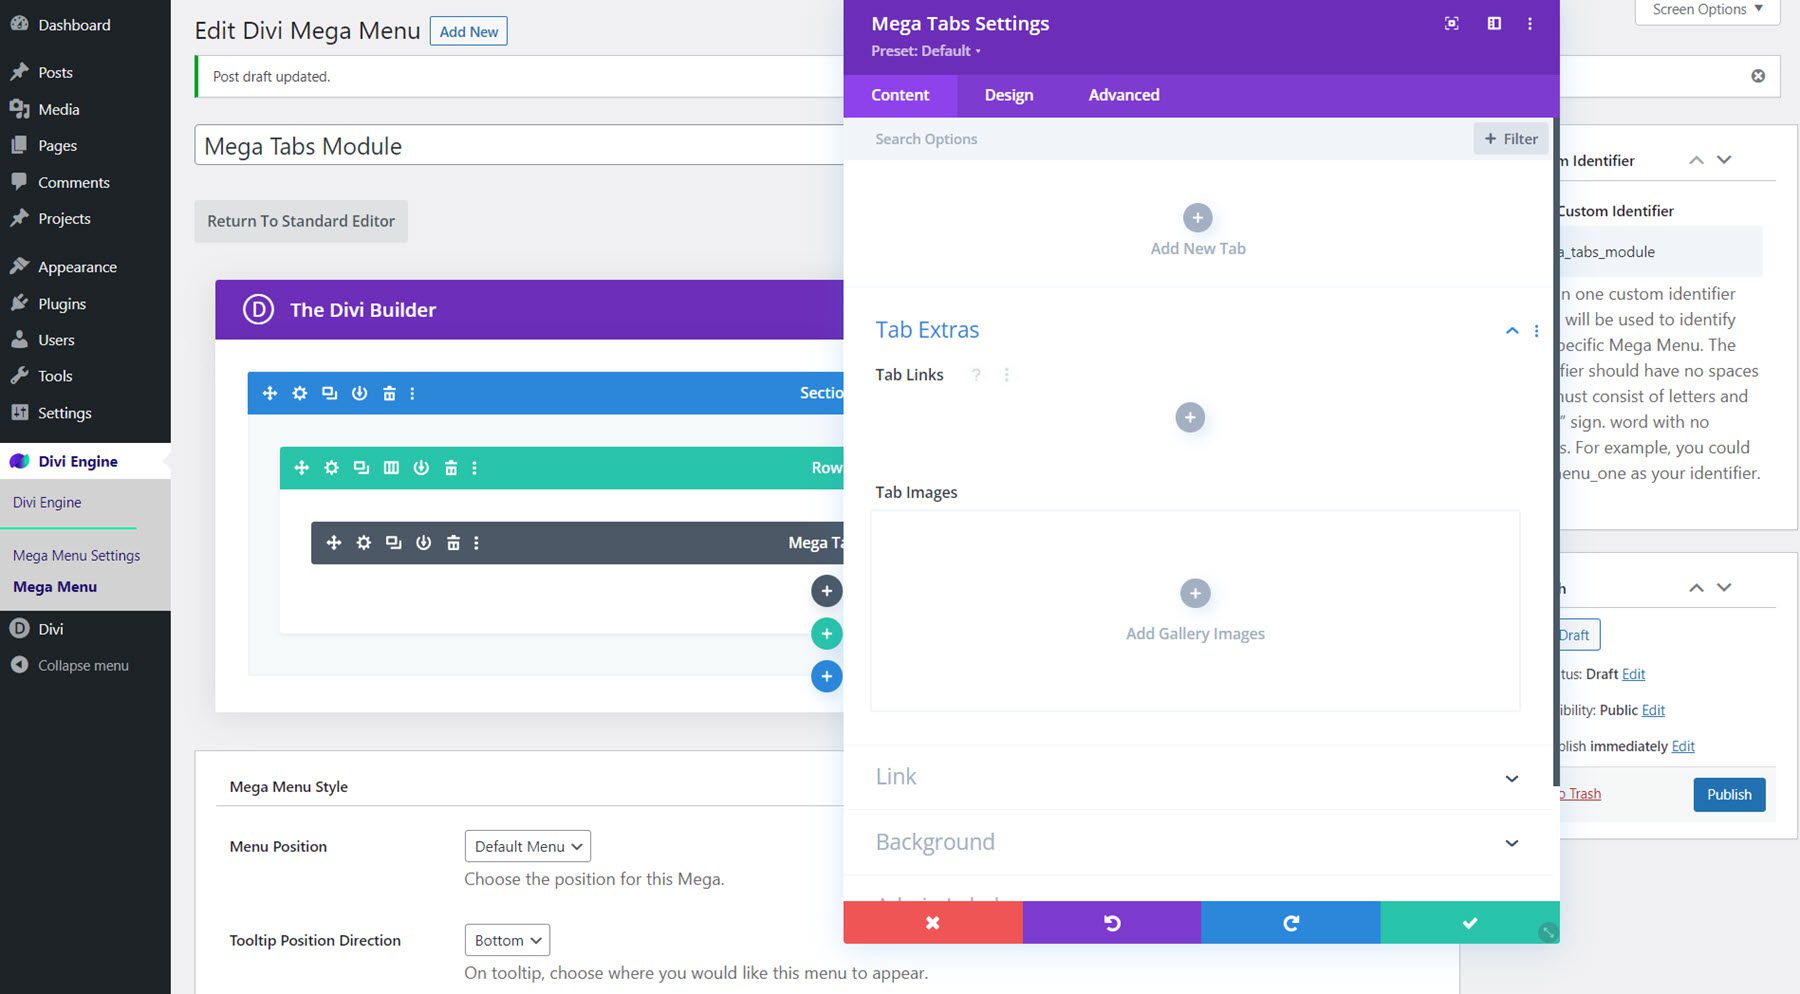Click the Add New button

coord(469,31)
